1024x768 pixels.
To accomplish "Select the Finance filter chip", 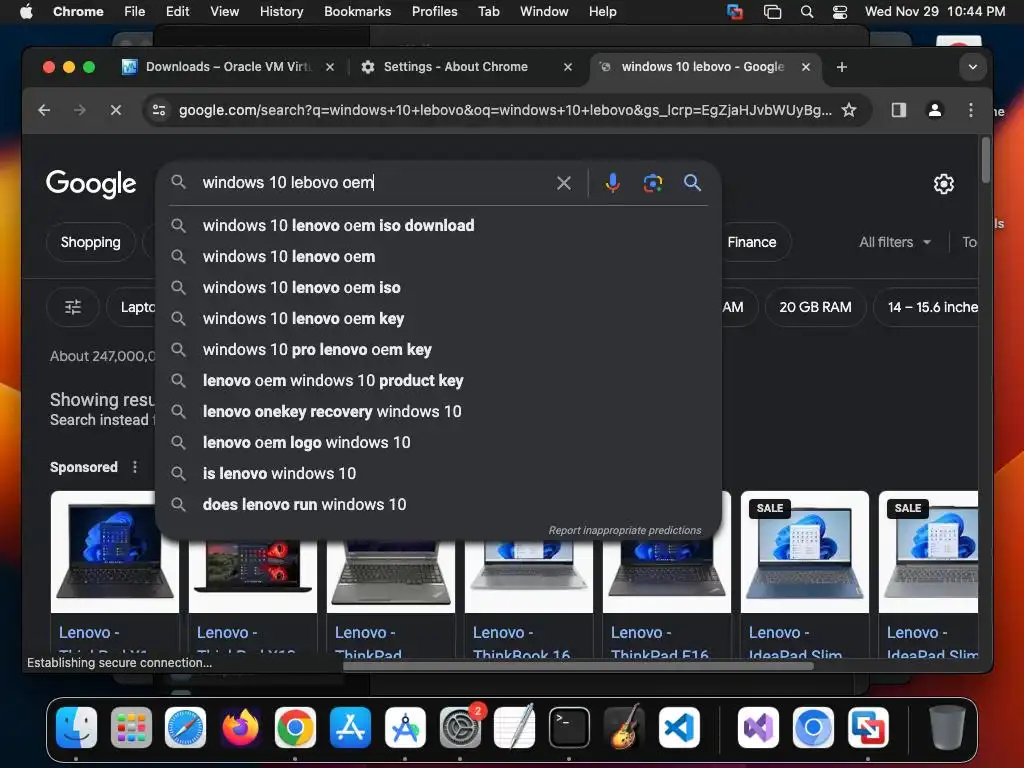I will click(x=752, y=242).
